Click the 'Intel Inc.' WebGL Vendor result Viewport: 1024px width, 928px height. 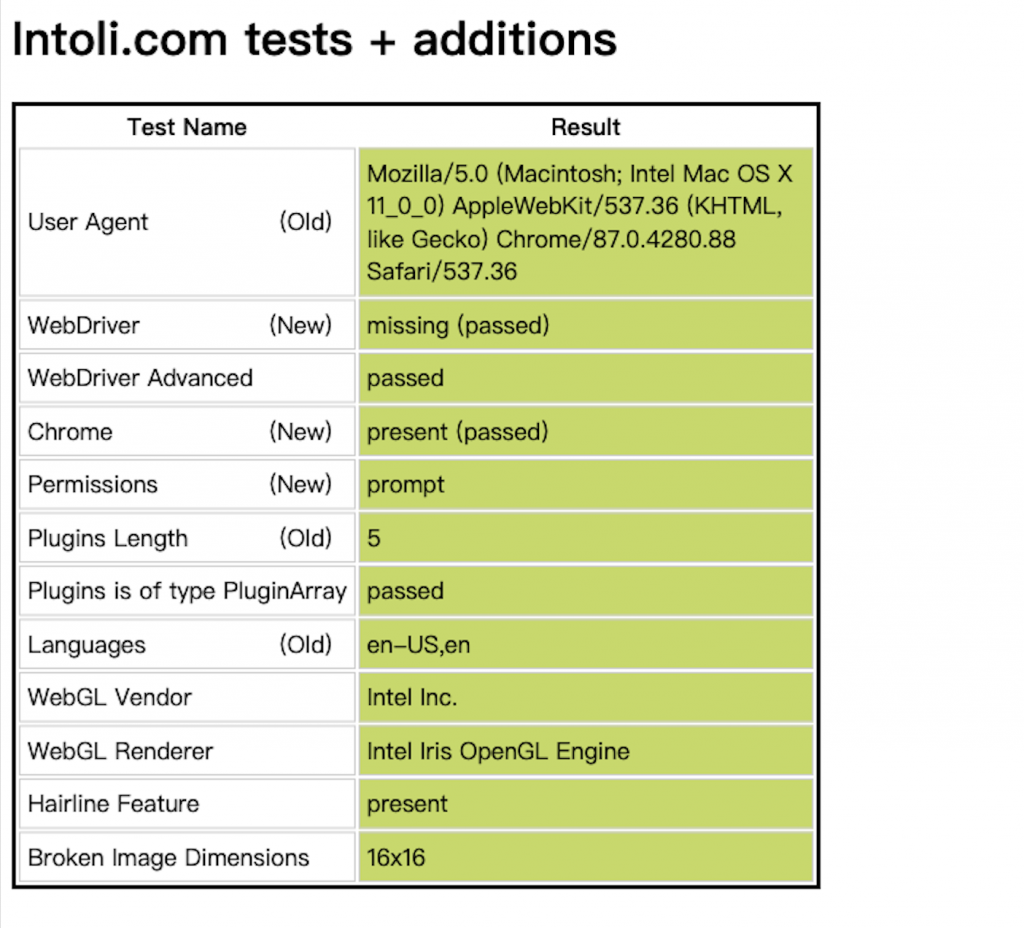[x=412, y=698]
